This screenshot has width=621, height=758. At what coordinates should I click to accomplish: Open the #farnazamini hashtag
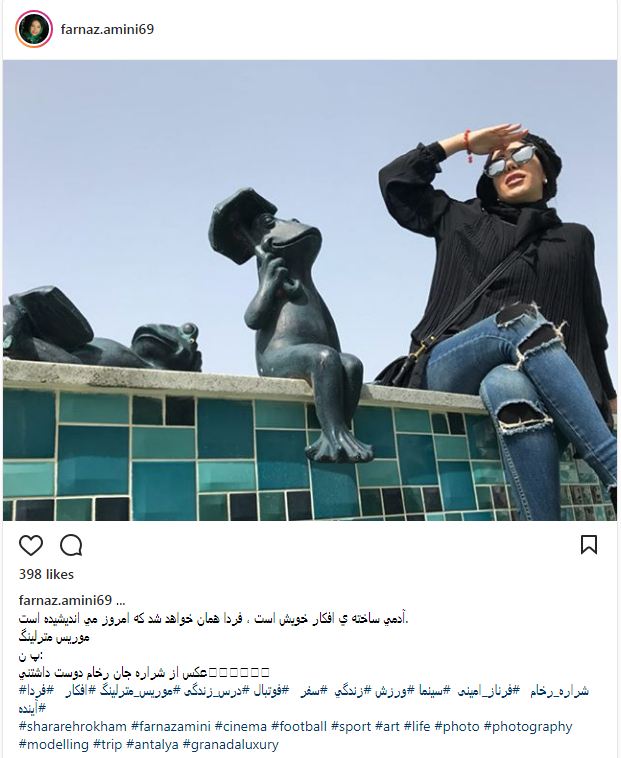point(171,727)
